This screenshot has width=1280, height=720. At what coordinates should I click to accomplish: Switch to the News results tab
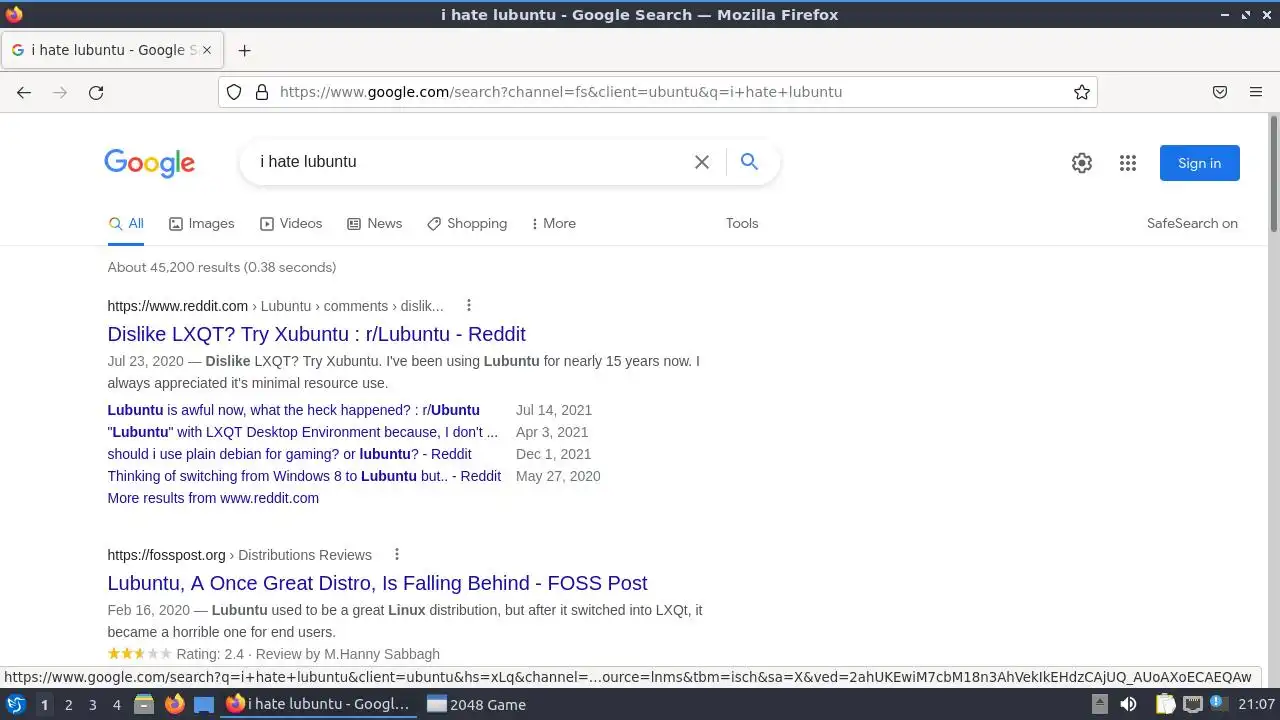(374, 224)
